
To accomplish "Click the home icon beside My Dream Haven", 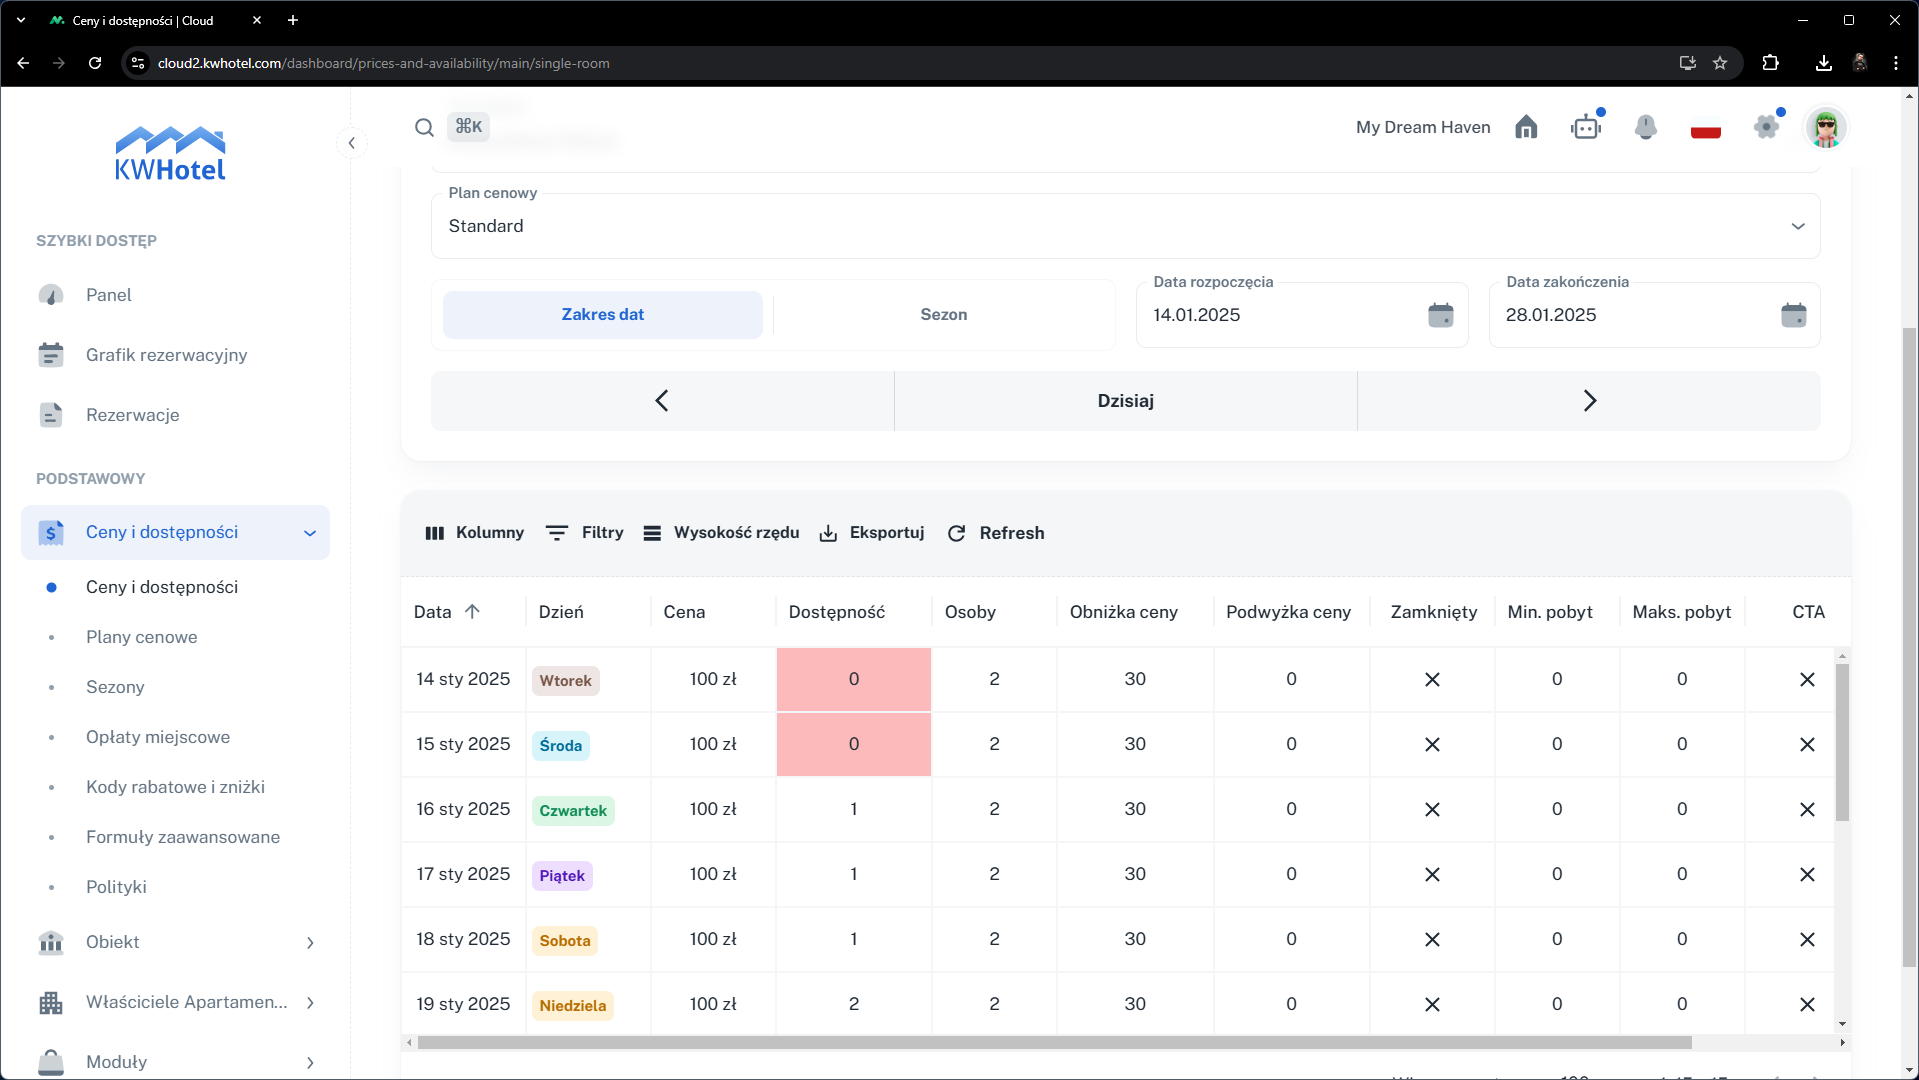I will coord(1526,127).
